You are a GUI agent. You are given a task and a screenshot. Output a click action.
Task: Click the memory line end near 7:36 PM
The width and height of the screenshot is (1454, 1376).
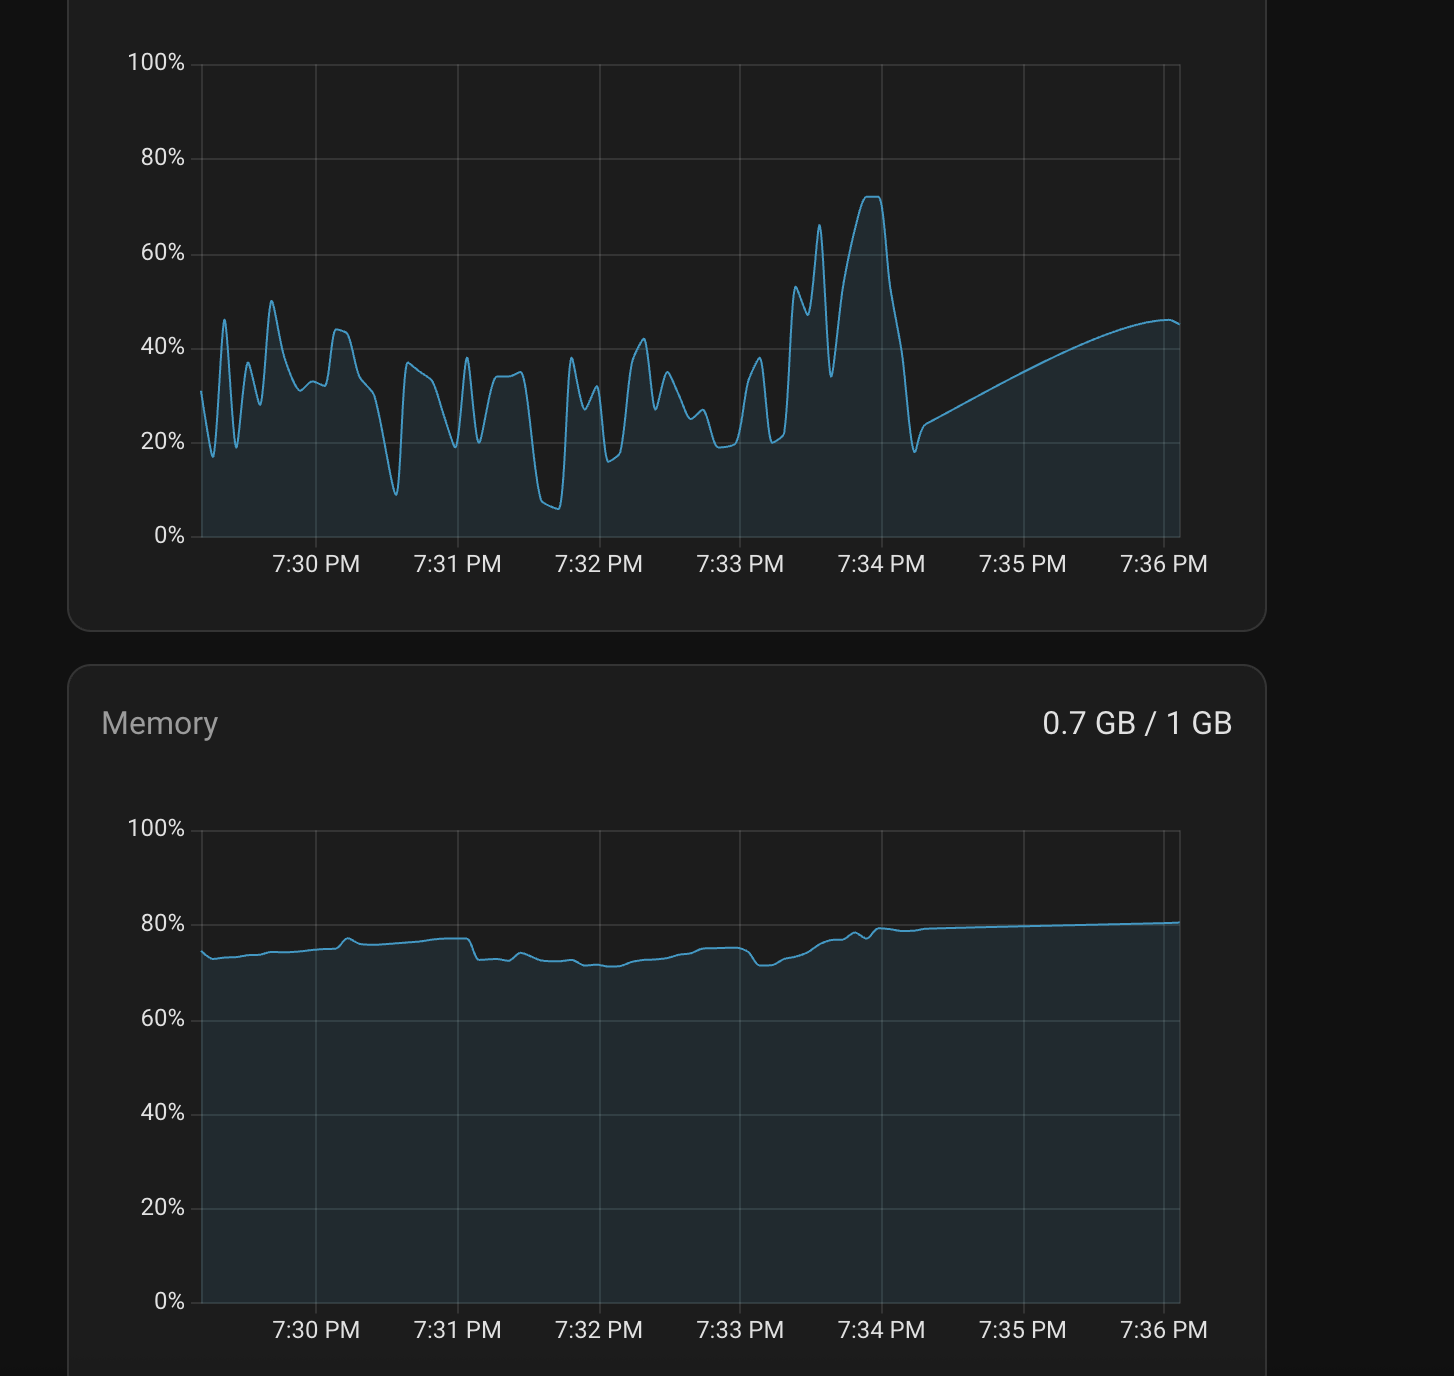(1178, 923)
